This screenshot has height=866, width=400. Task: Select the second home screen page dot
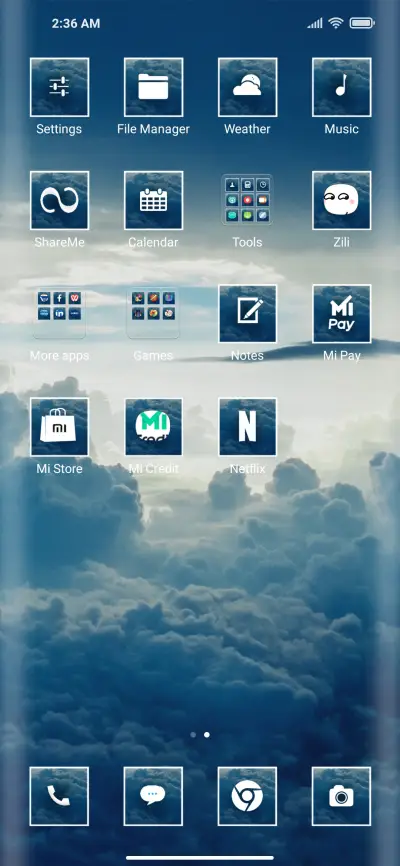tap(207, 735)
